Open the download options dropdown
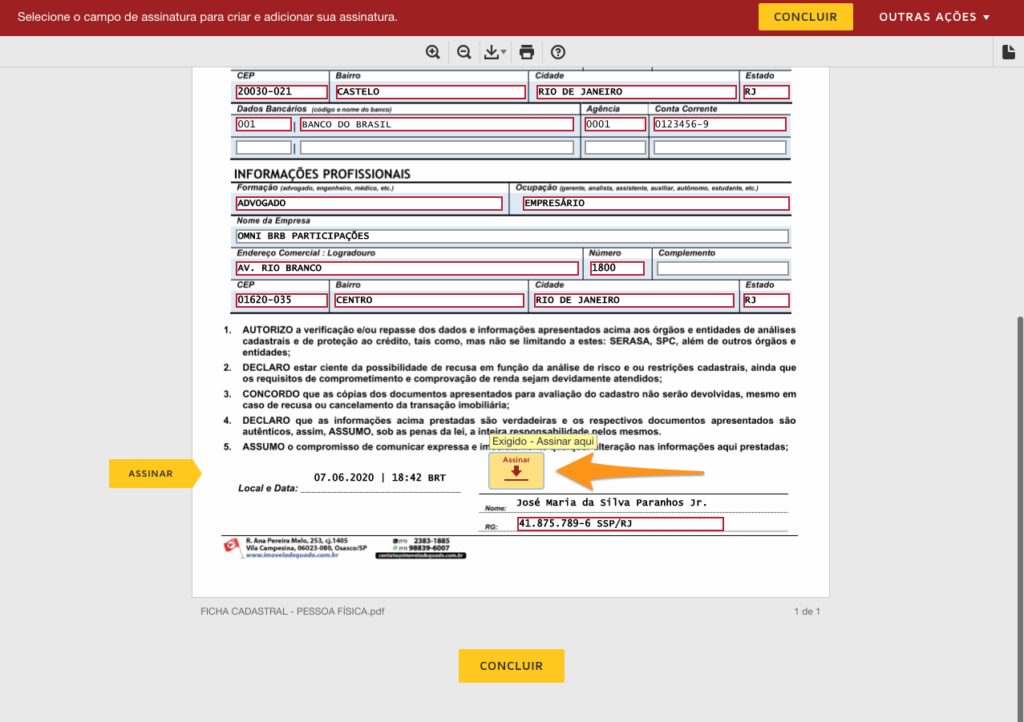 click(494, 52)
